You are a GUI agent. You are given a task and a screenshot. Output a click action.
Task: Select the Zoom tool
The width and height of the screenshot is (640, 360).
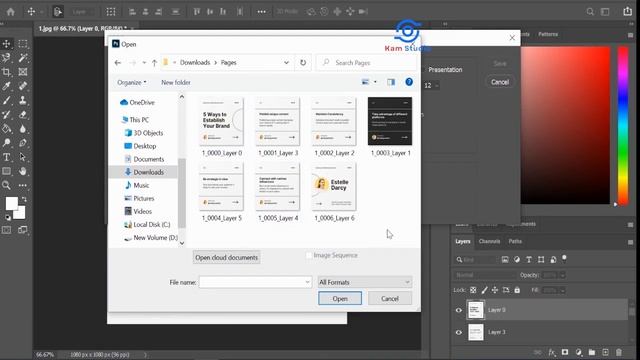click(7, 186)
